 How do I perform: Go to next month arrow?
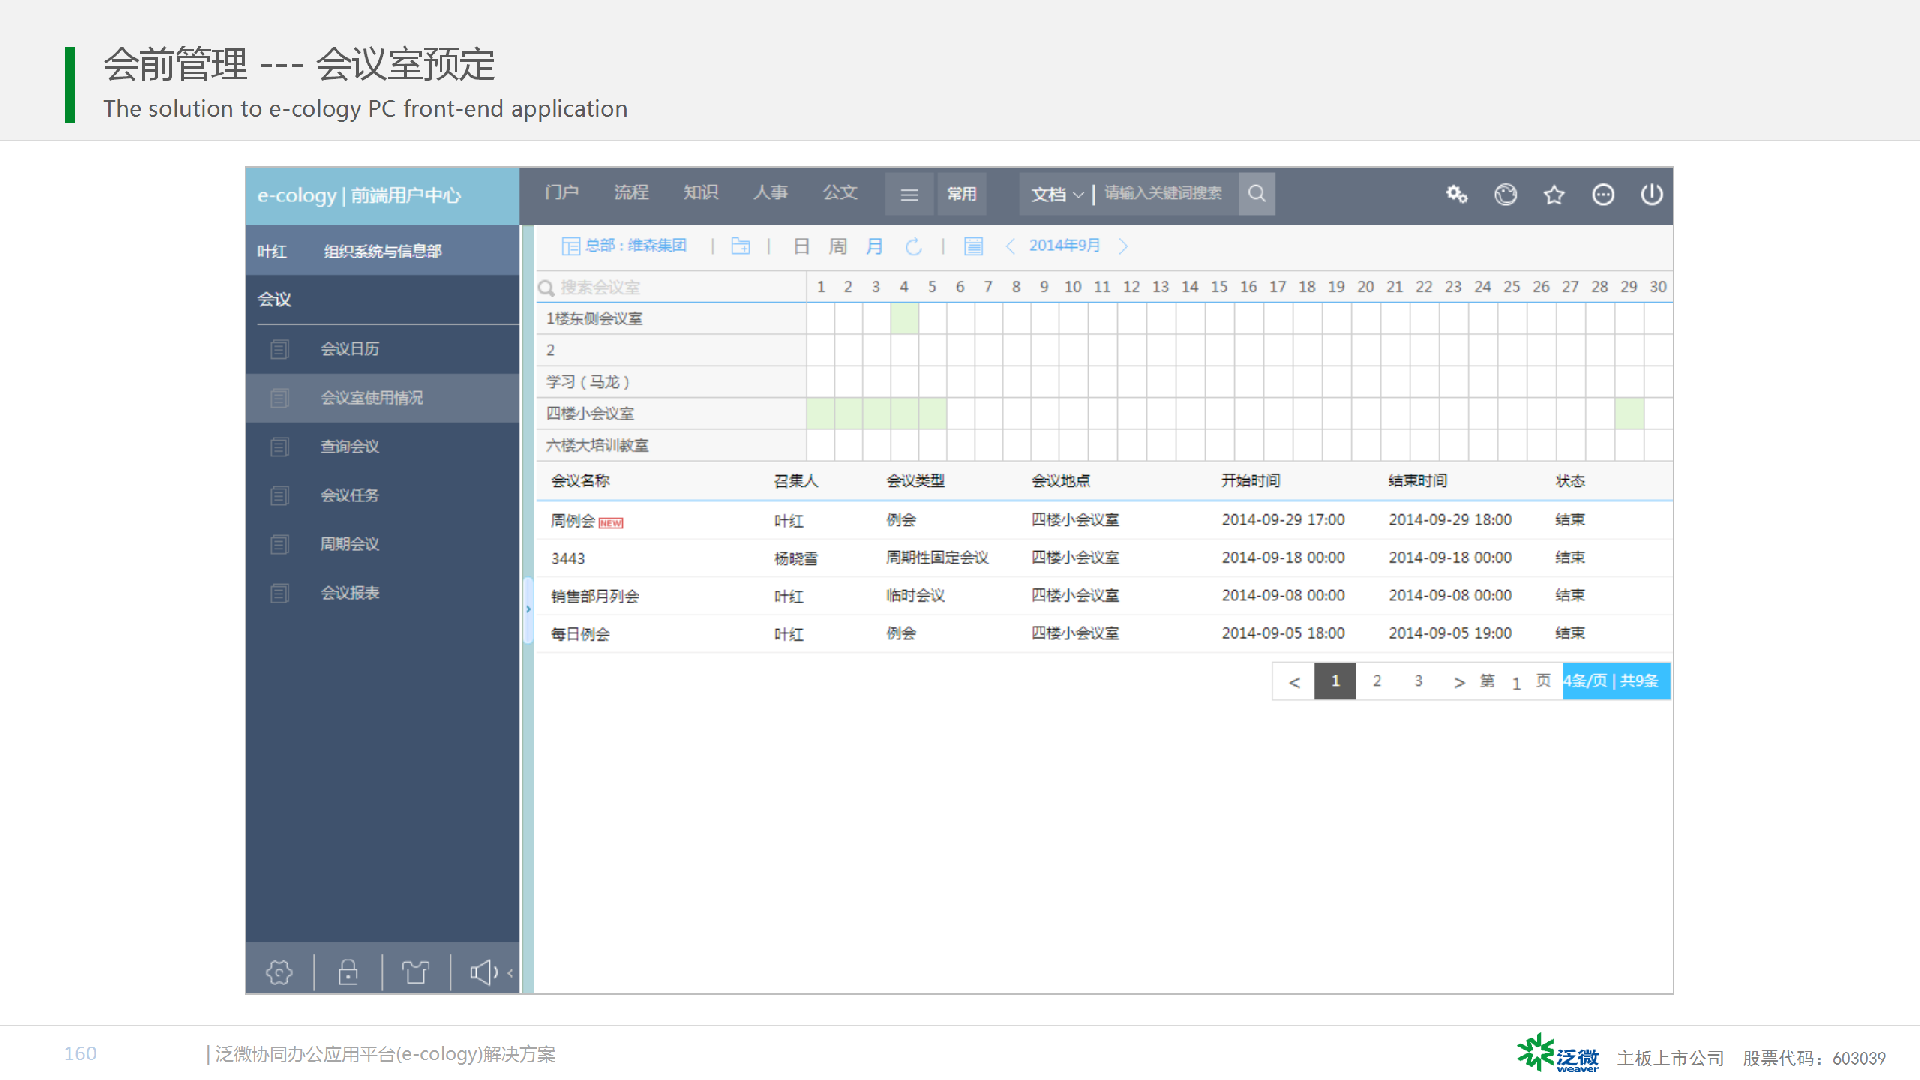(x=1123, y=246)
